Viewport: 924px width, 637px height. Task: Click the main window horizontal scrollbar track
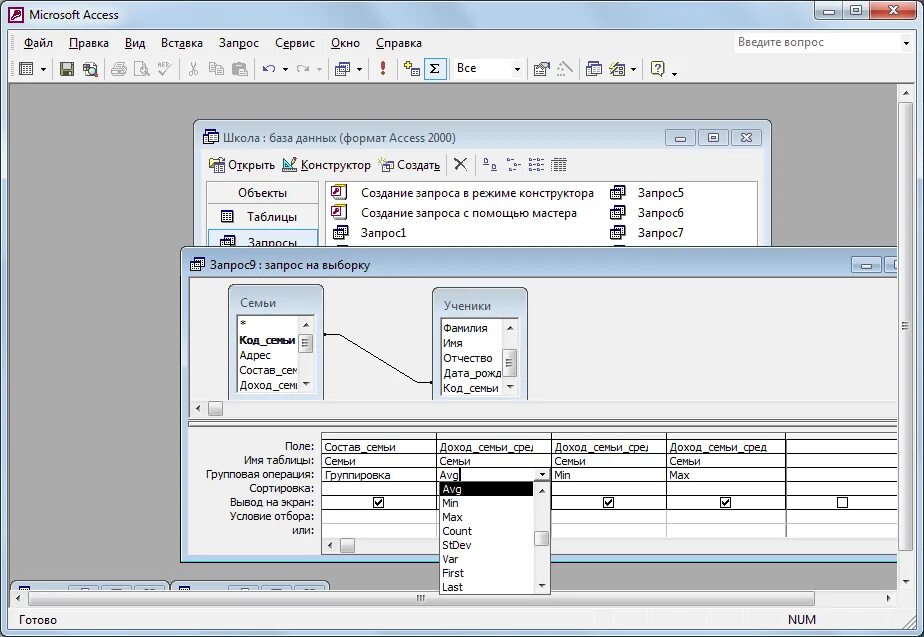[453, 598]
